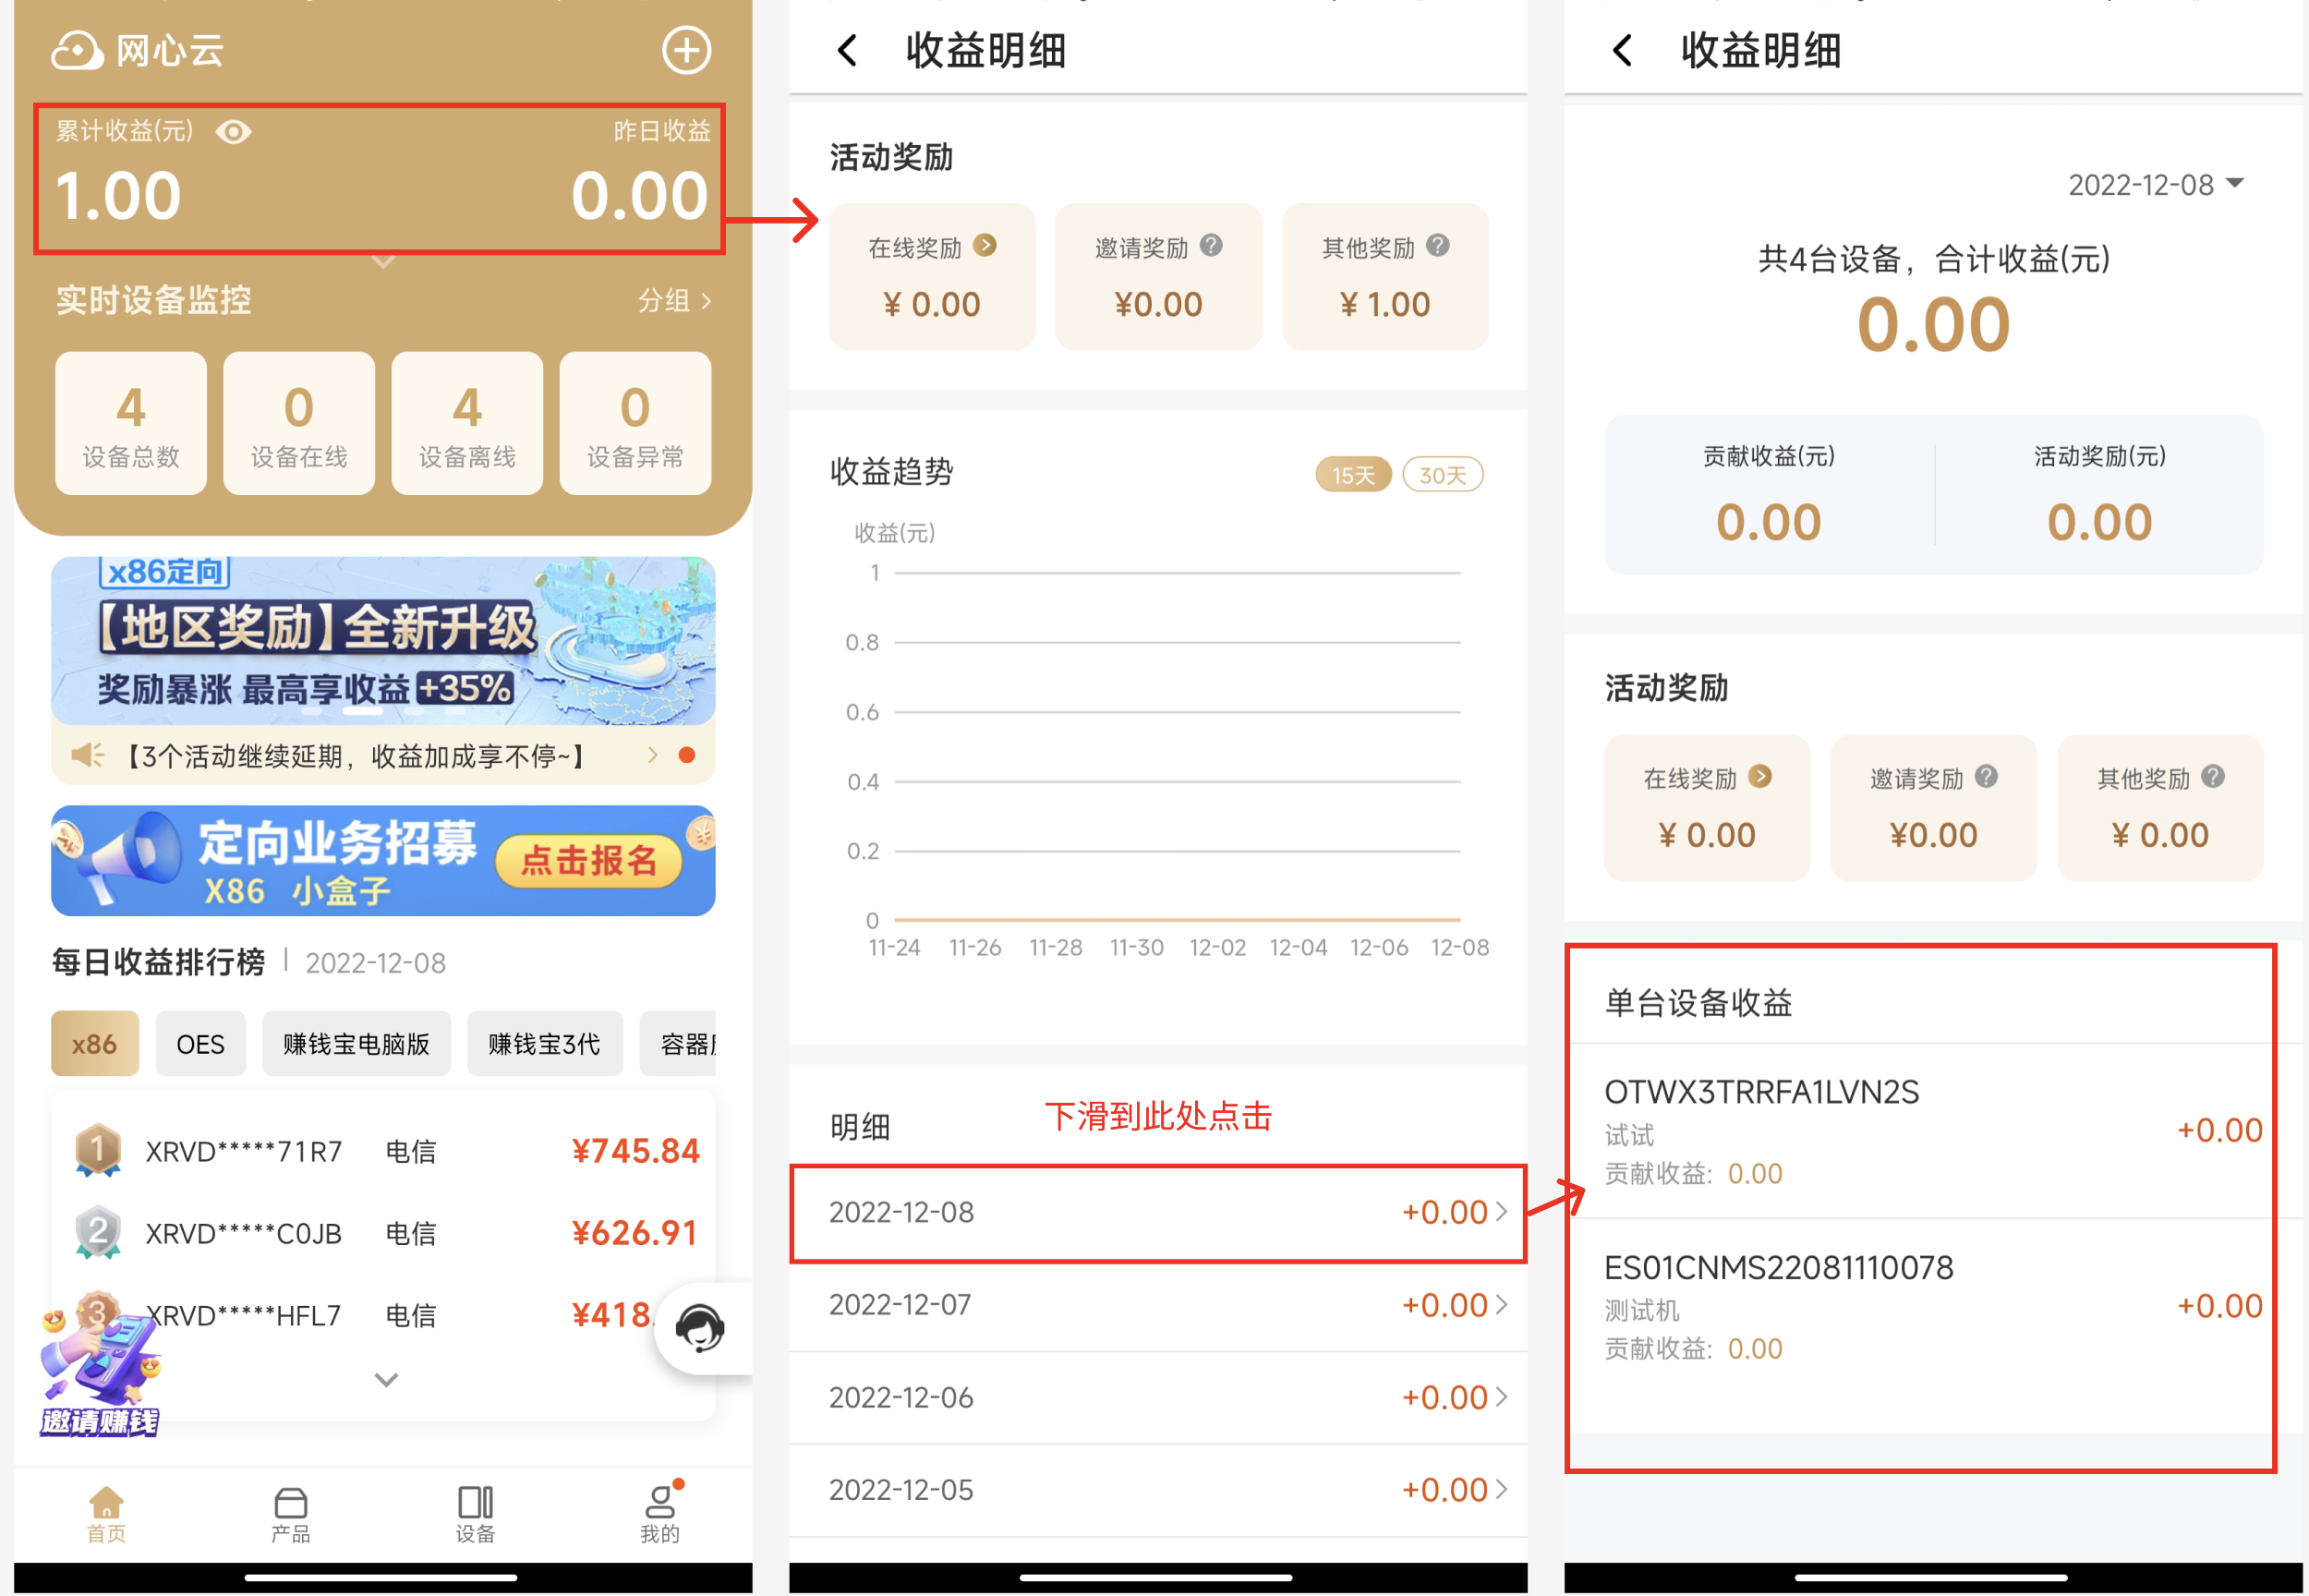The image size is (2309, 1596).
Task: Tap the speaker announcement icon
Action: coord(88,755)
